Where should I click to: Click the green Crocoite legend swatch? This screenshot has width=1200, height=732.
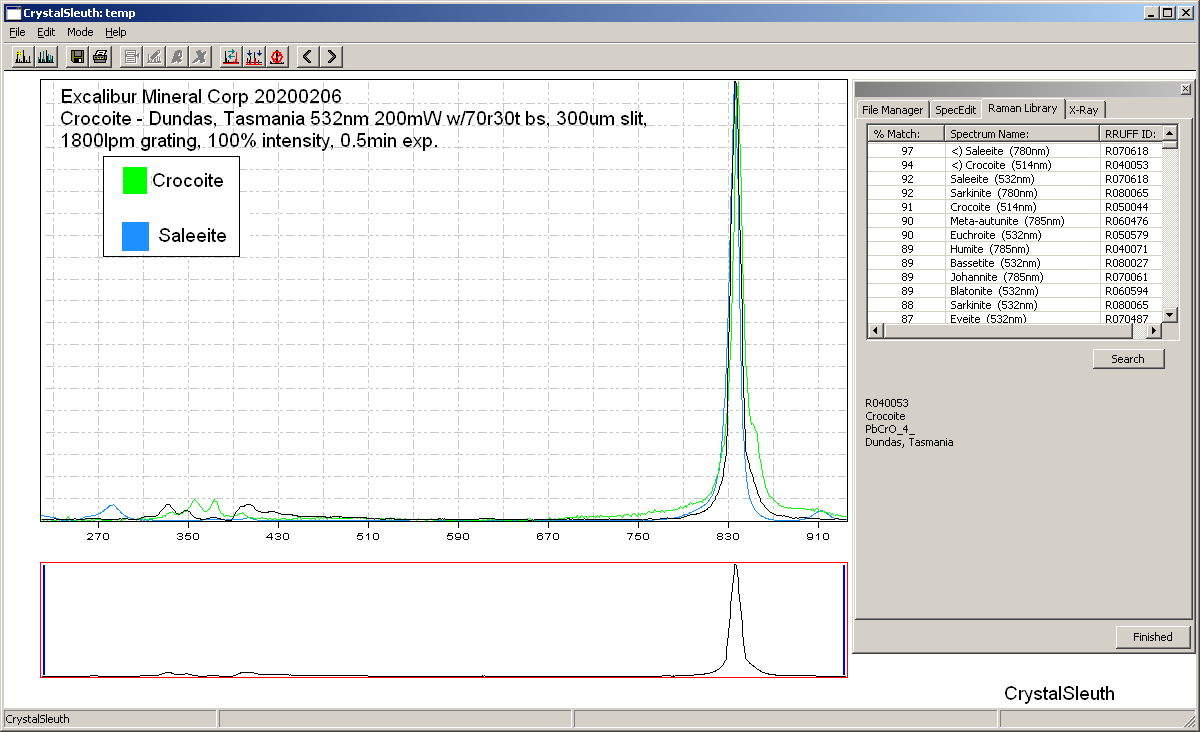tap(135, 181)
